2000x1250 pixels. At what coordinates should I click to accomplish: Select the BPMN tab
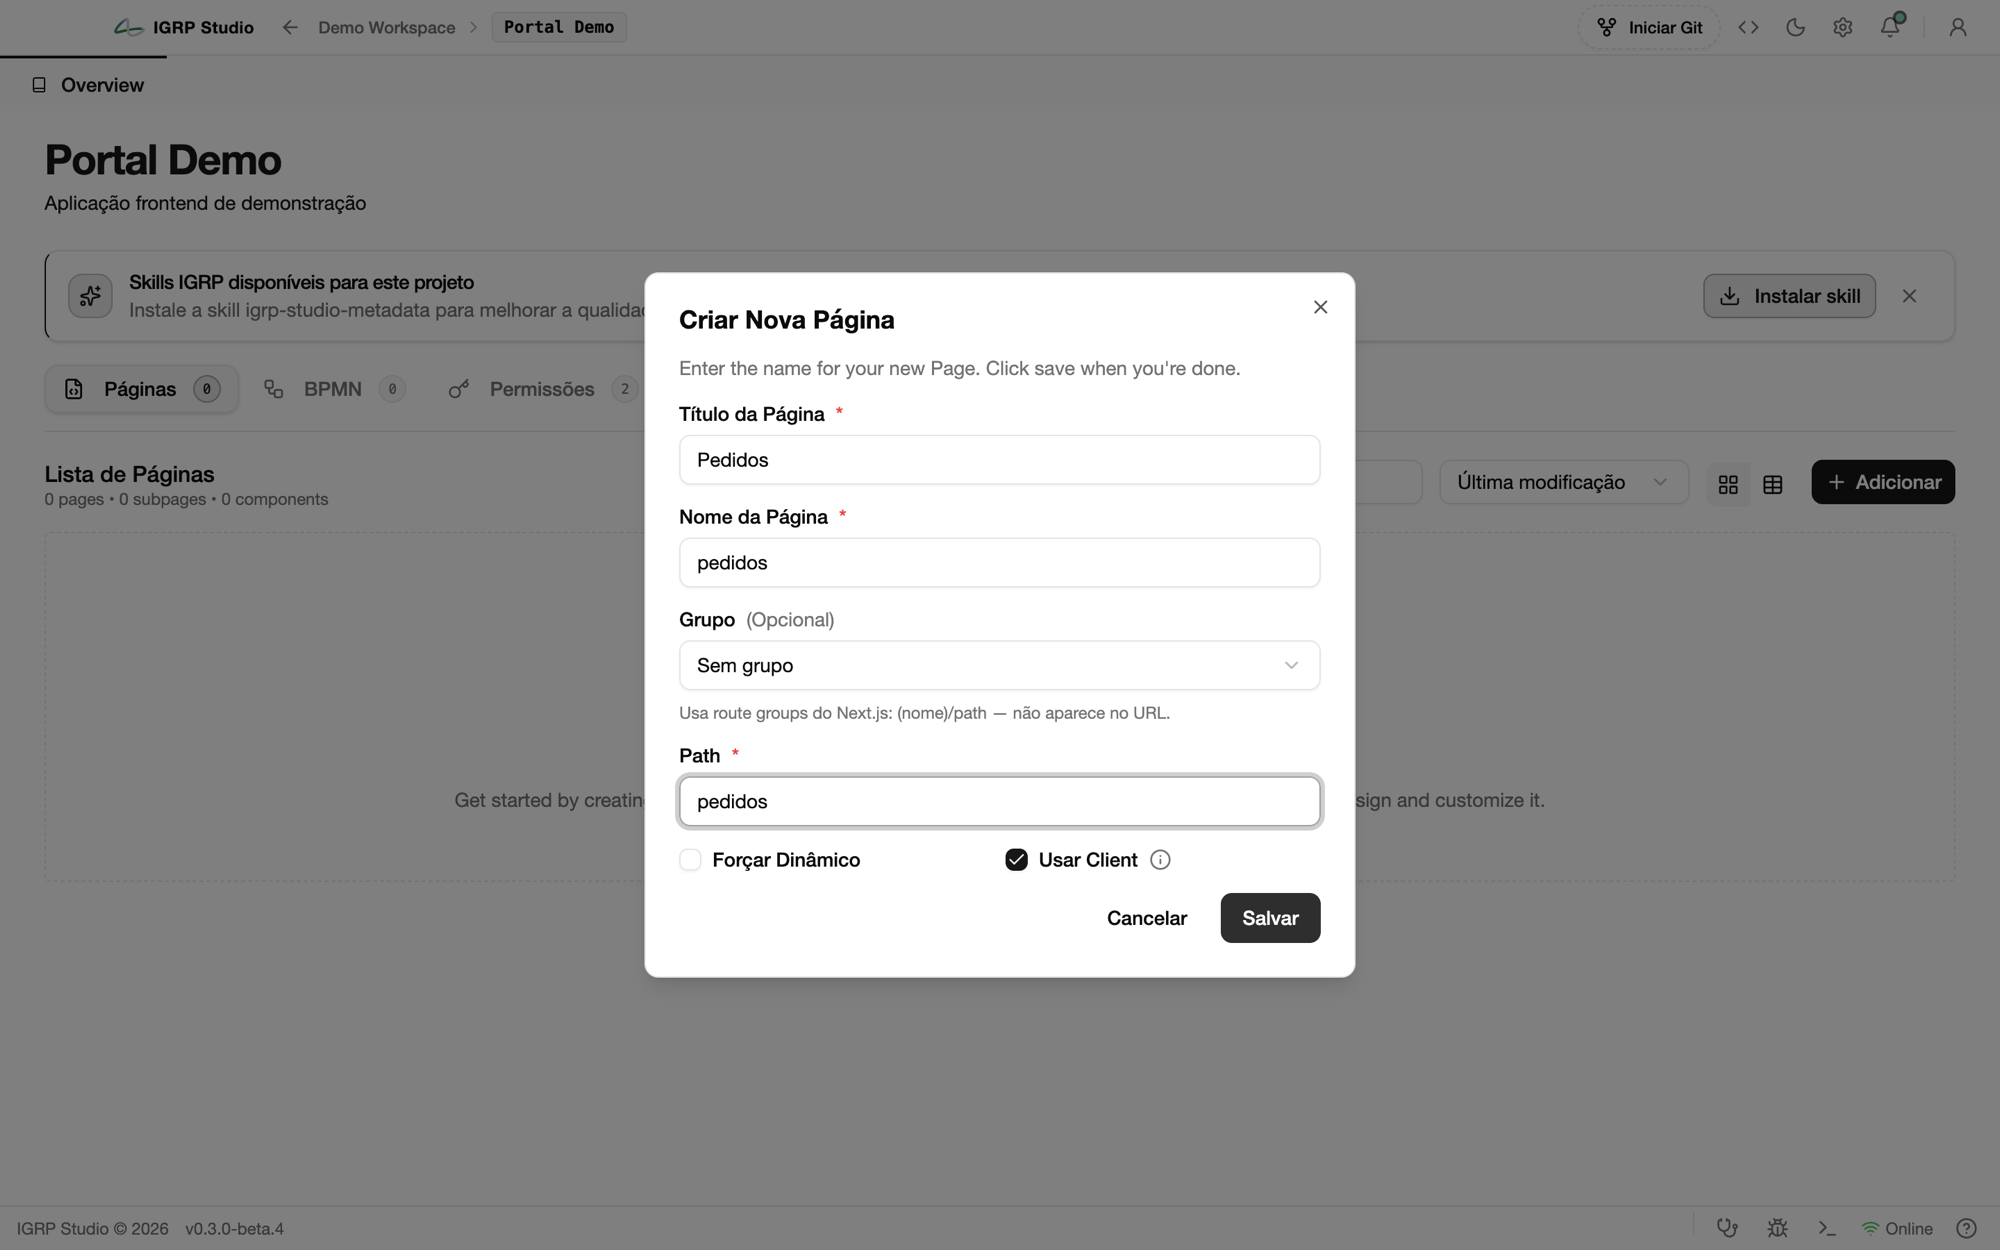coord(334,389)
